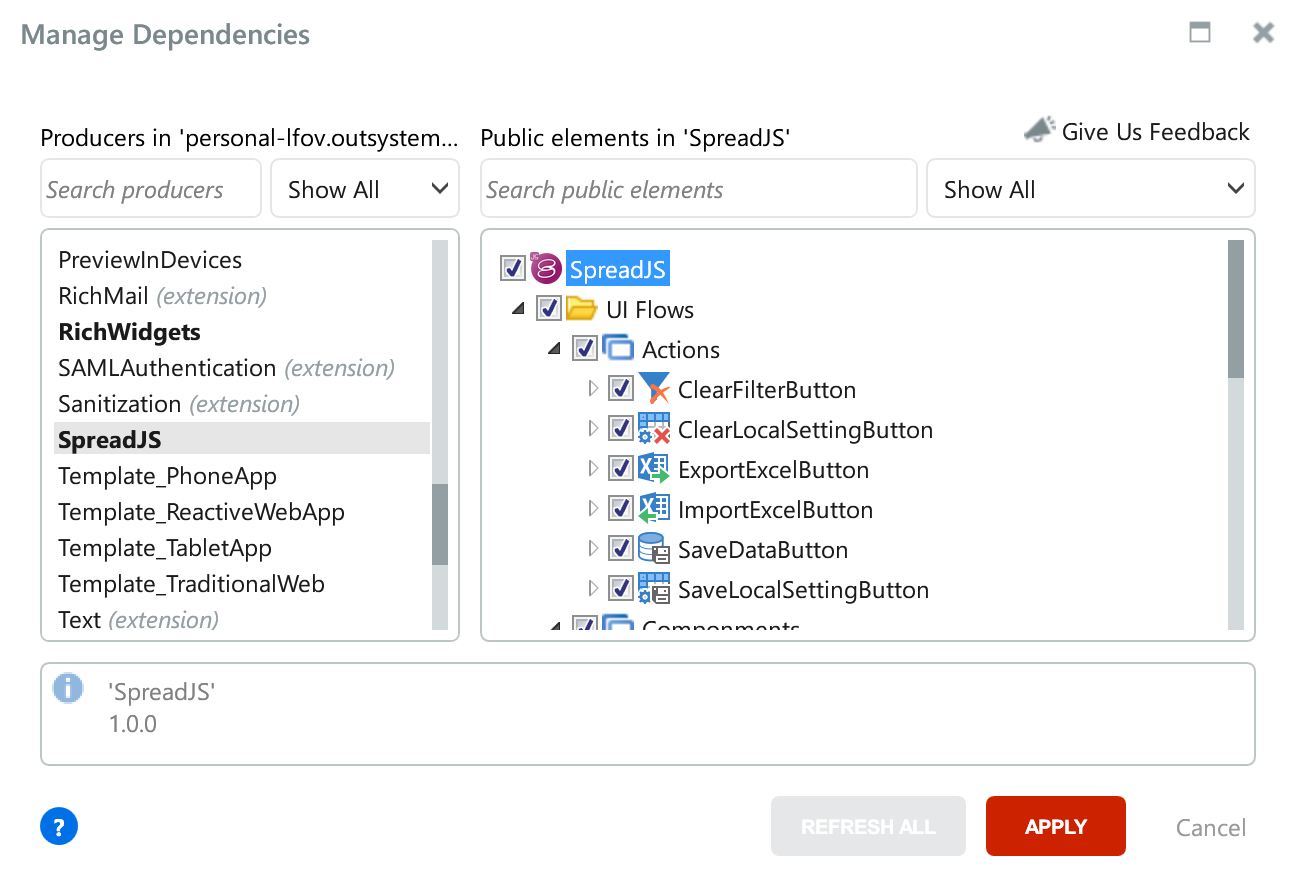Viewport: 1296px width, 876px height.
Task: Open the public elements Show All dropdown
Action: pyautogui.click(x=1091, y=189)
